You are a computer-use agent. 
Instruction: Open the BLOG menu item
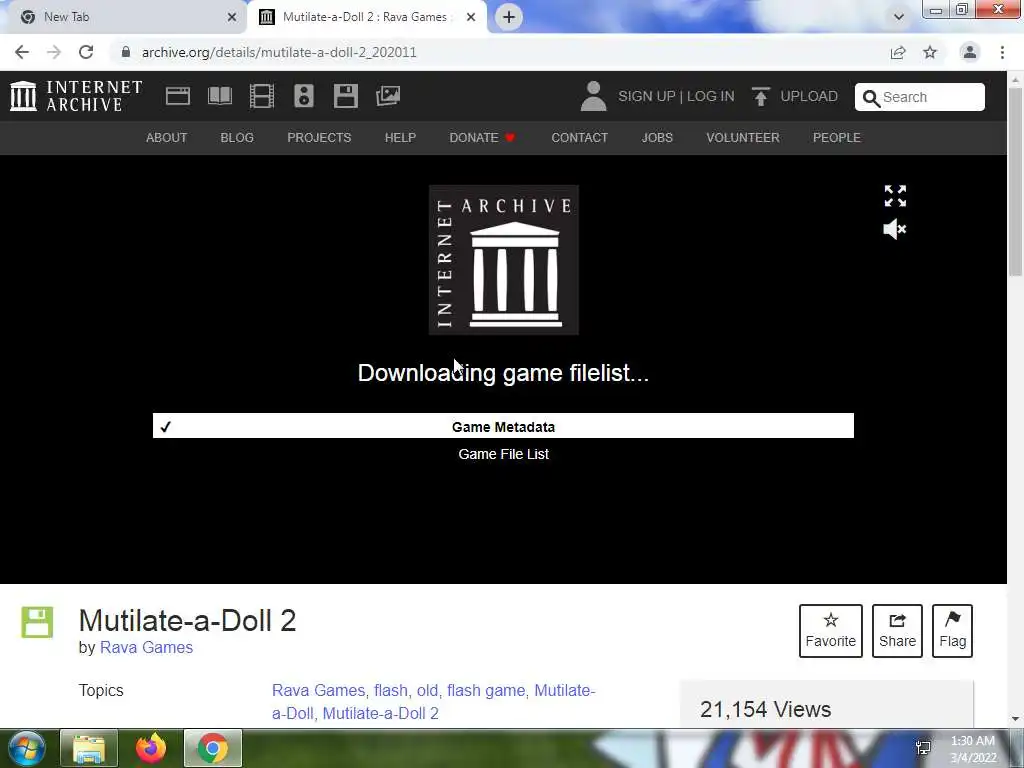(x=237, y=138)
